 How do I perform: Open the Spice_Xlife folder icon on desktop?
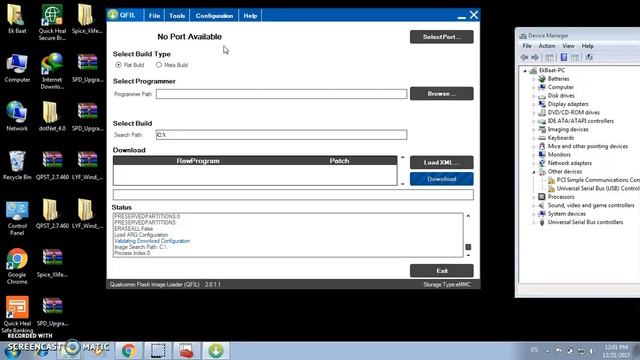click(x=87, y=18)
